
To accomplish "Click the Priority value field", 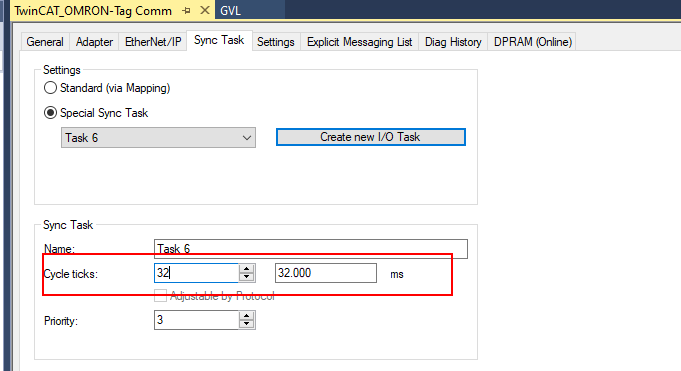I will click(196, 320).
